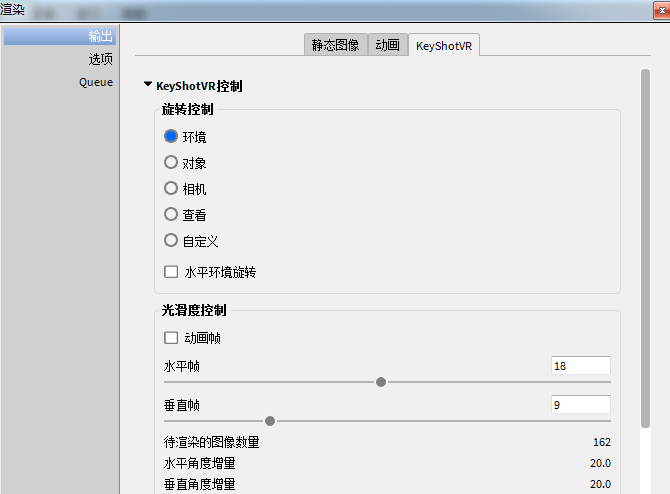Screen dimensions: 670x494
Task: Choose the 查看 radio option
Action: click(171, 214)
